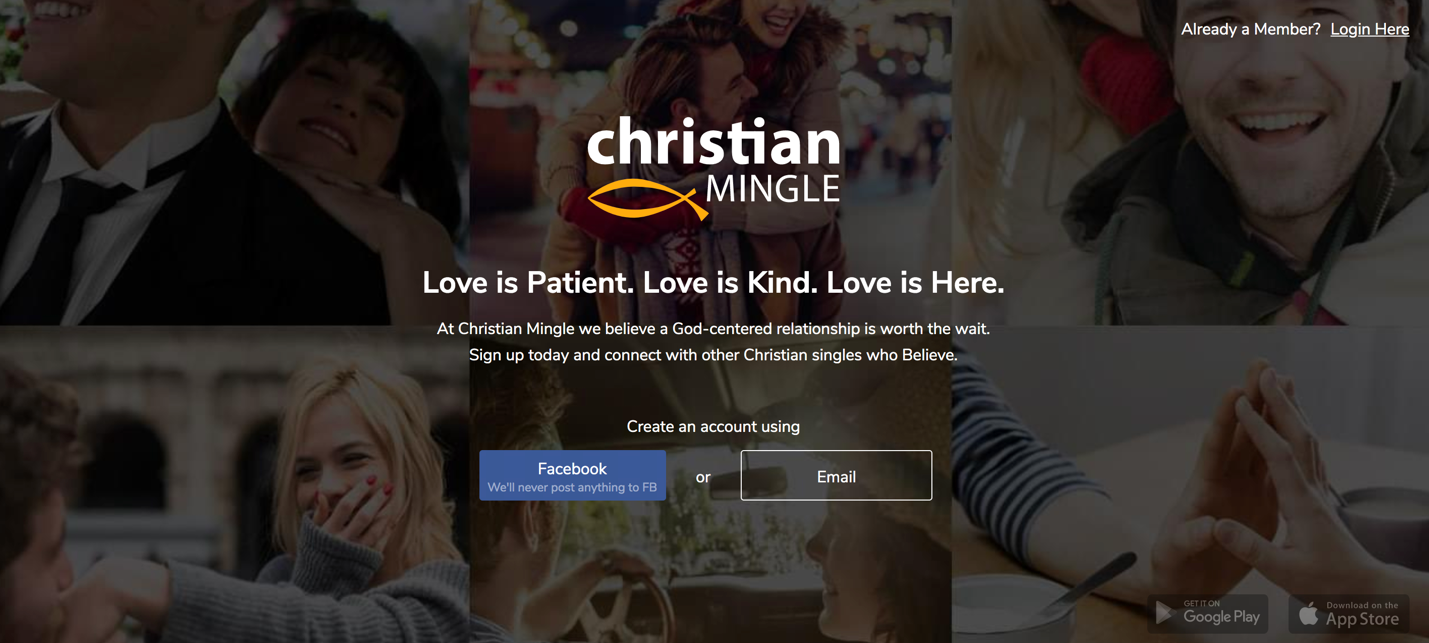The image size is (1429, 643).
Task: Click the MINGLE word in the logo
Action: pos(773,188)
